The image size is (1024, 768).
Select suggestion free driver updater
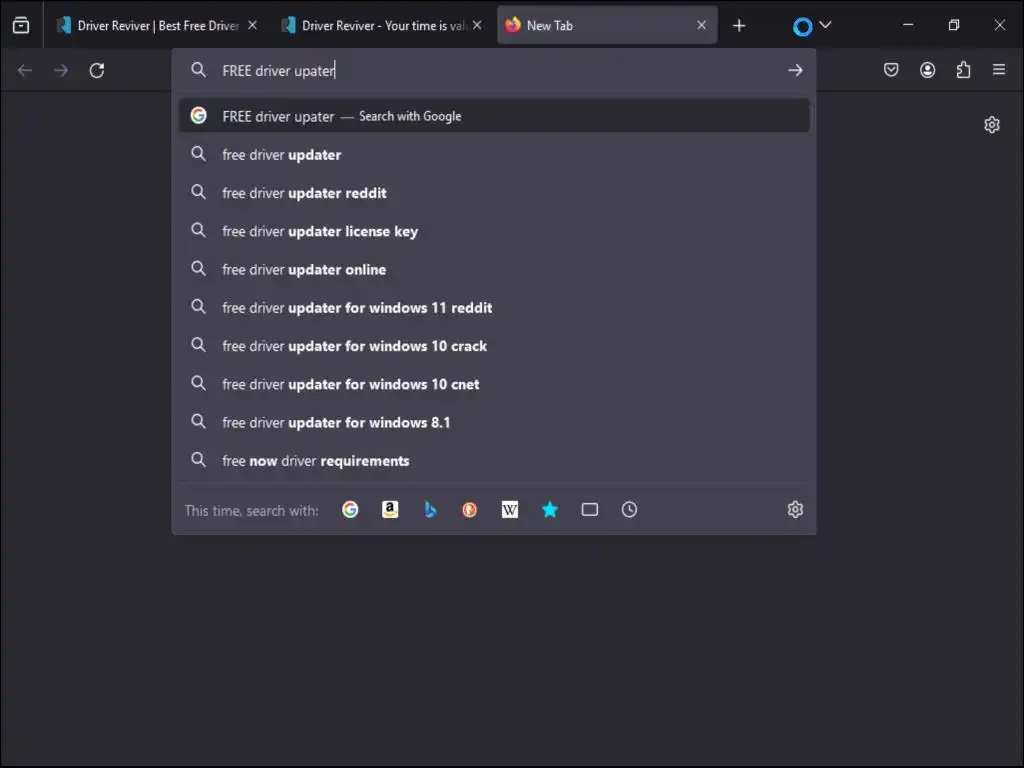494,155
